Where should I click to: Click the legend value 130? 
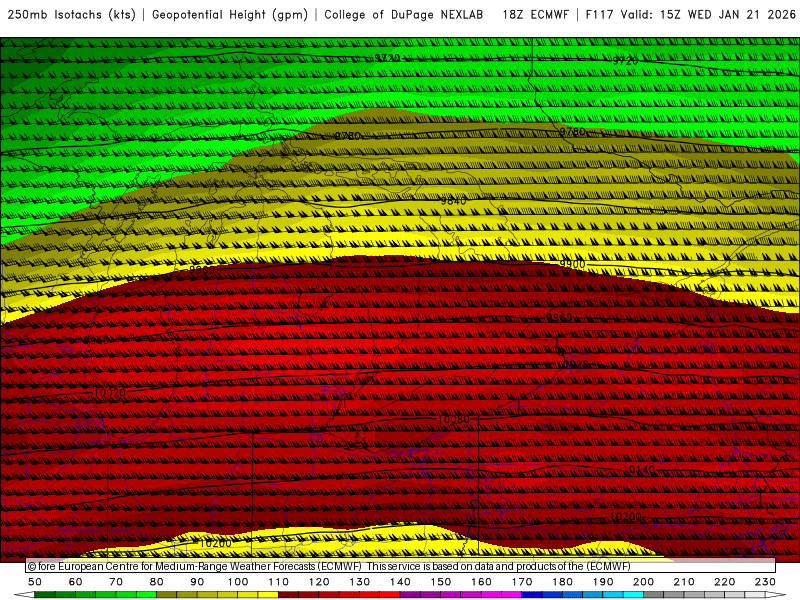pyautogui.click(x=360, y=582)
